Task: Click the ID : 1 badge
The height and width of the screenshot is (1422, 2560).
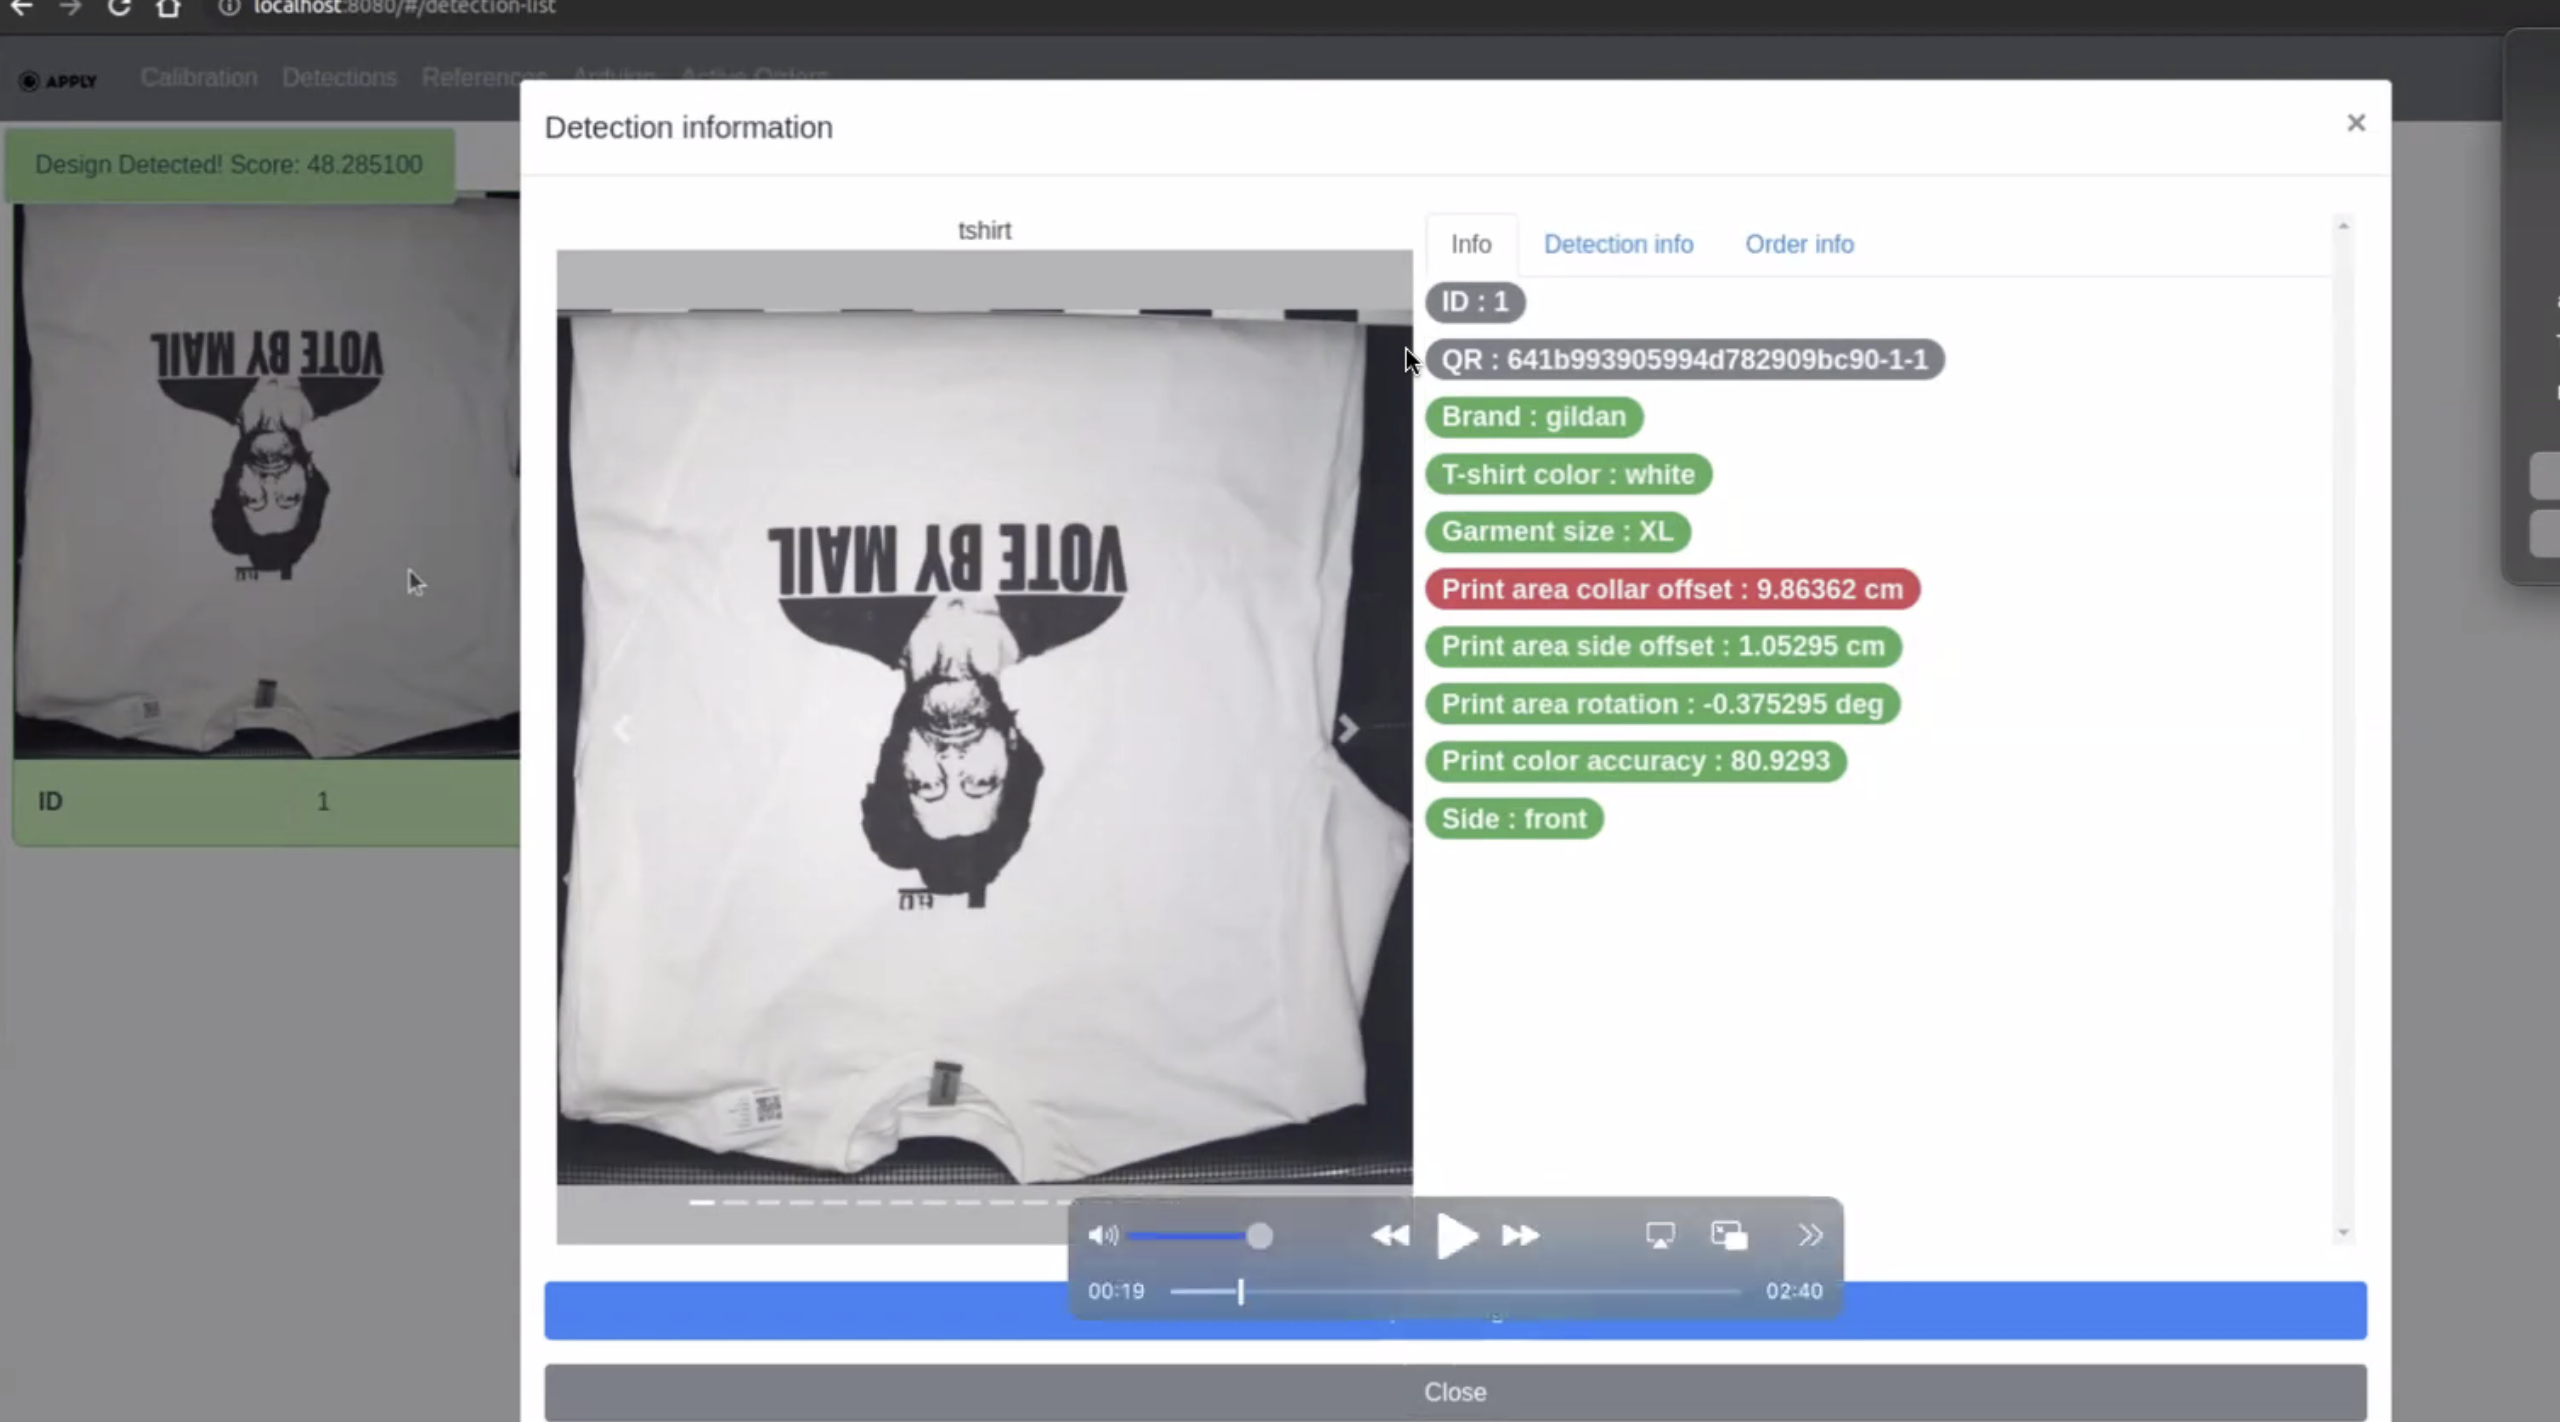Action: point(1475,302)
